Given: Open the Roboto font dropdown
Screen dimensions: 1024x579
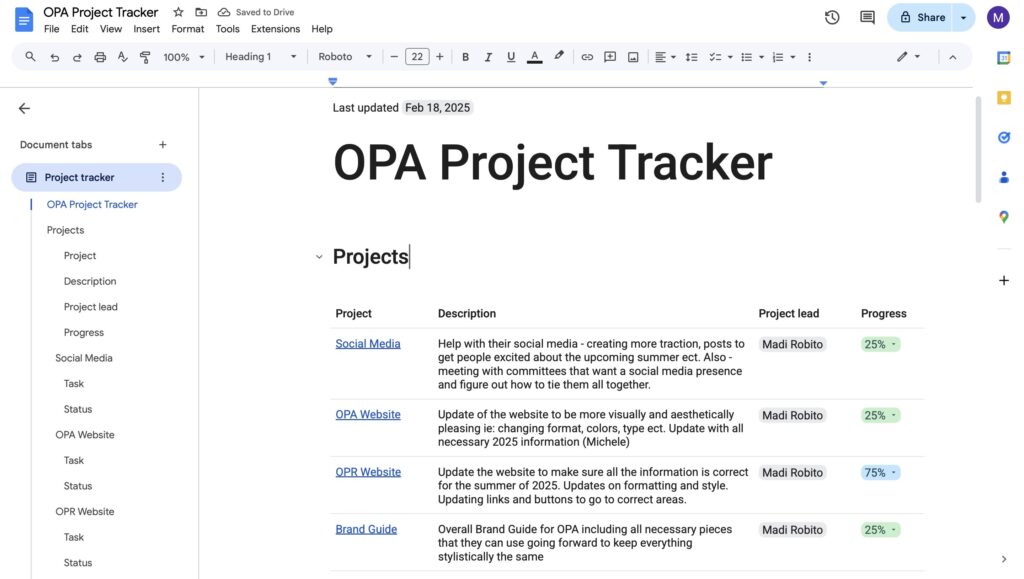Looking at the screenshot, I should (x=345, y=57).
